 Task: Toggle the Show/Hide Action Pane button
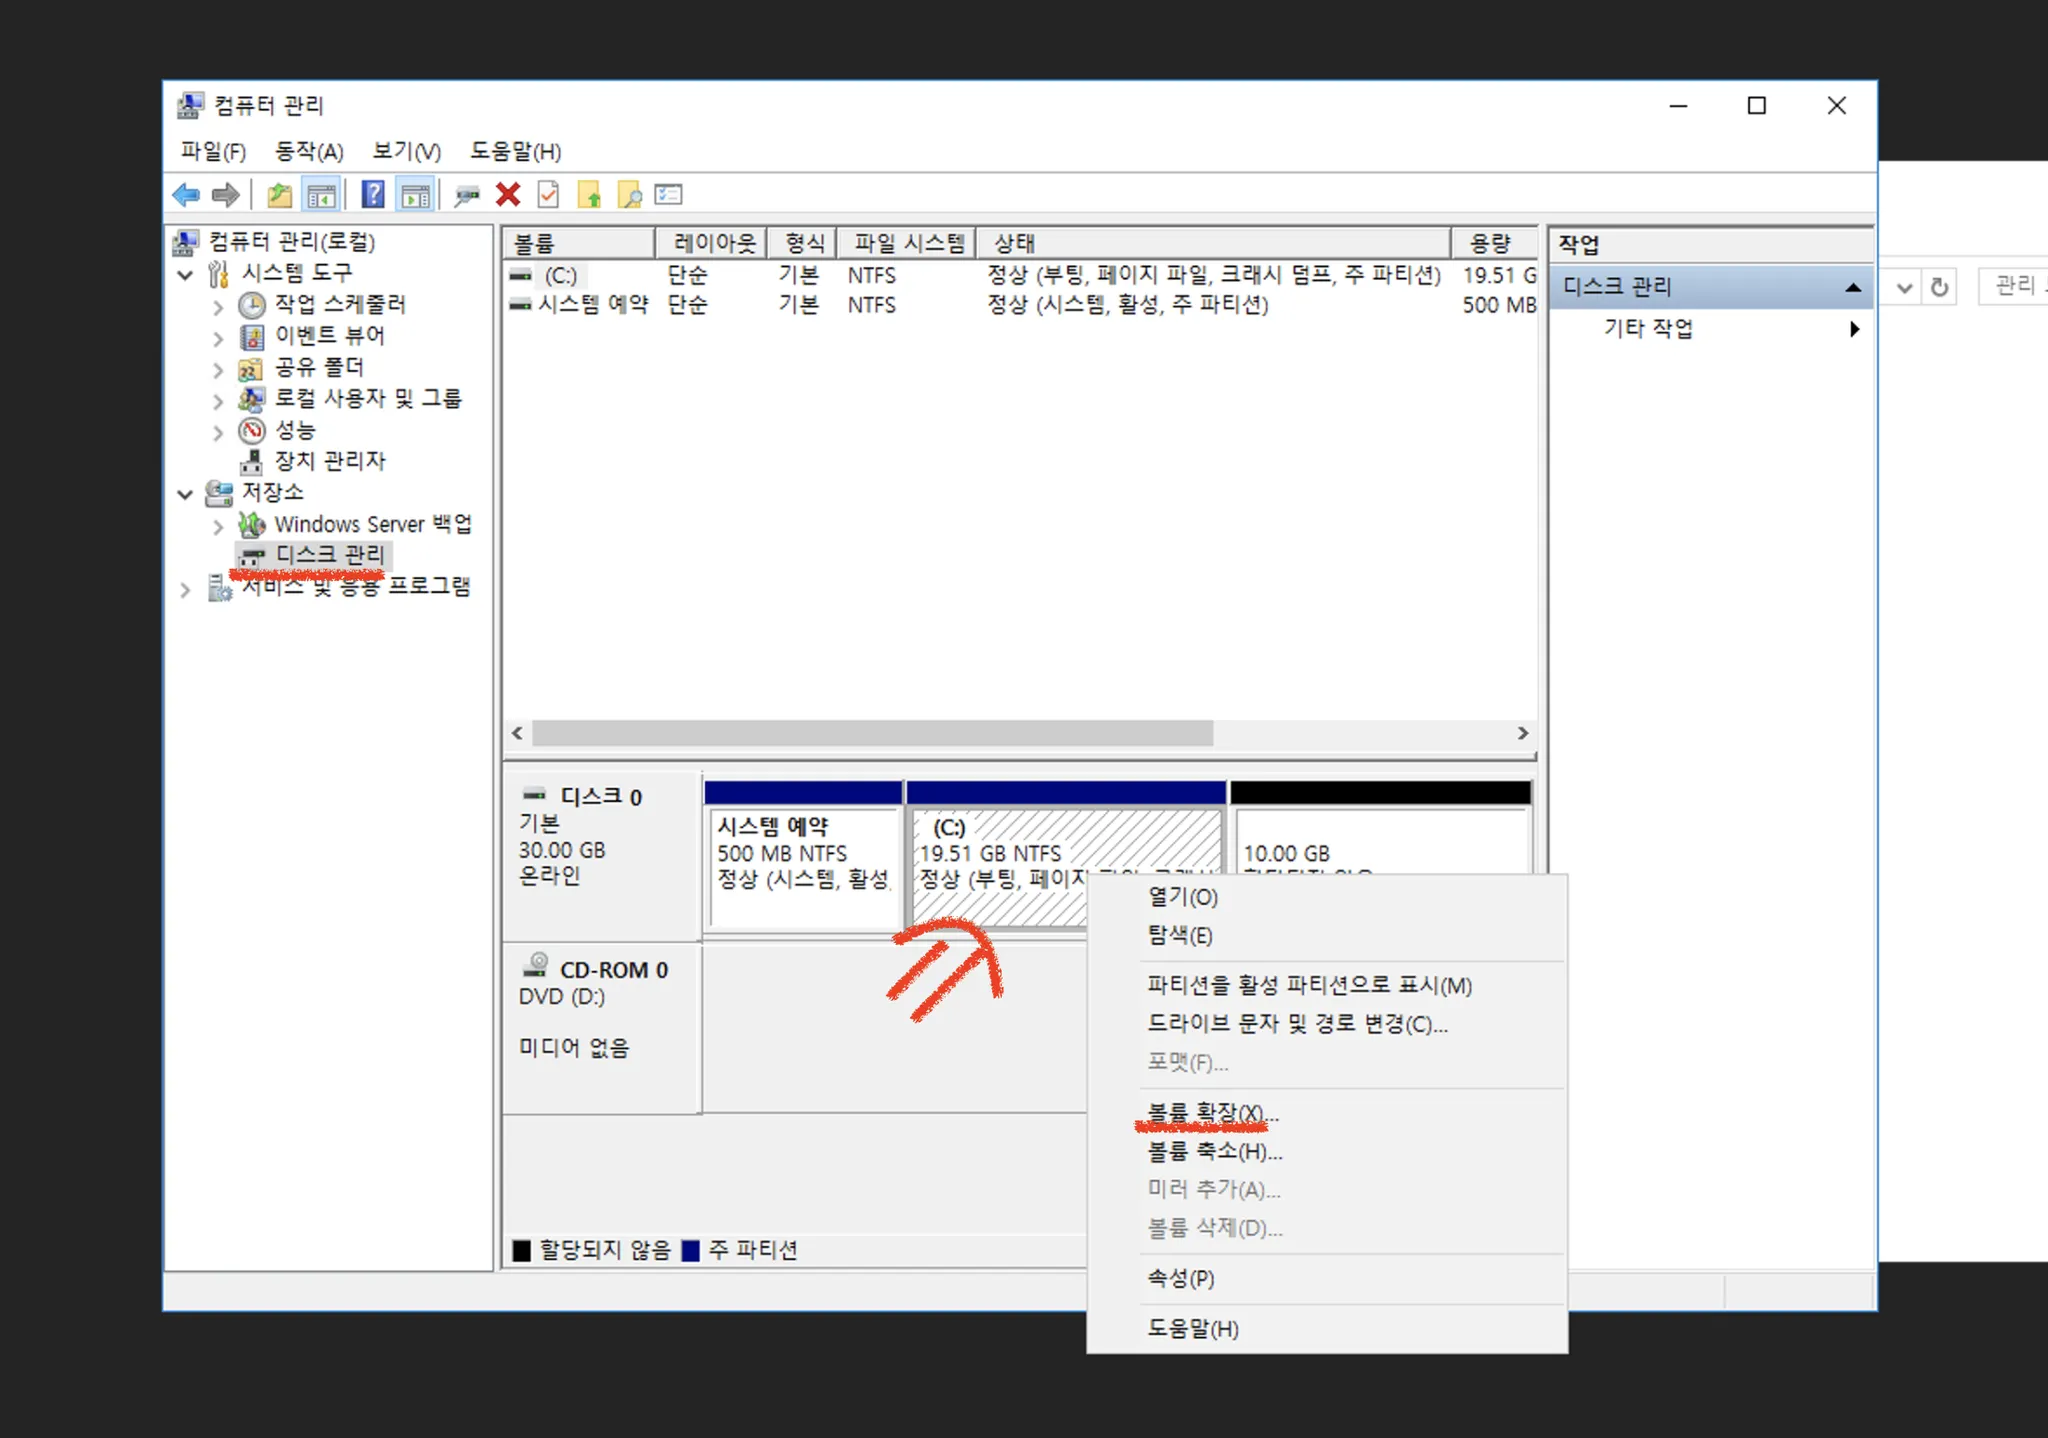pos(416,195)
